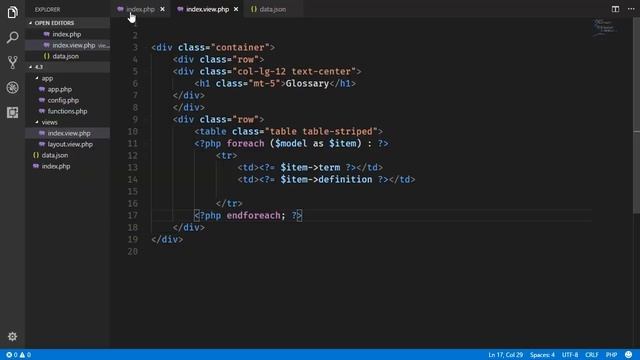Click the PHP icon on index.view.php tab
640x360 pixels.
point(180,9)
